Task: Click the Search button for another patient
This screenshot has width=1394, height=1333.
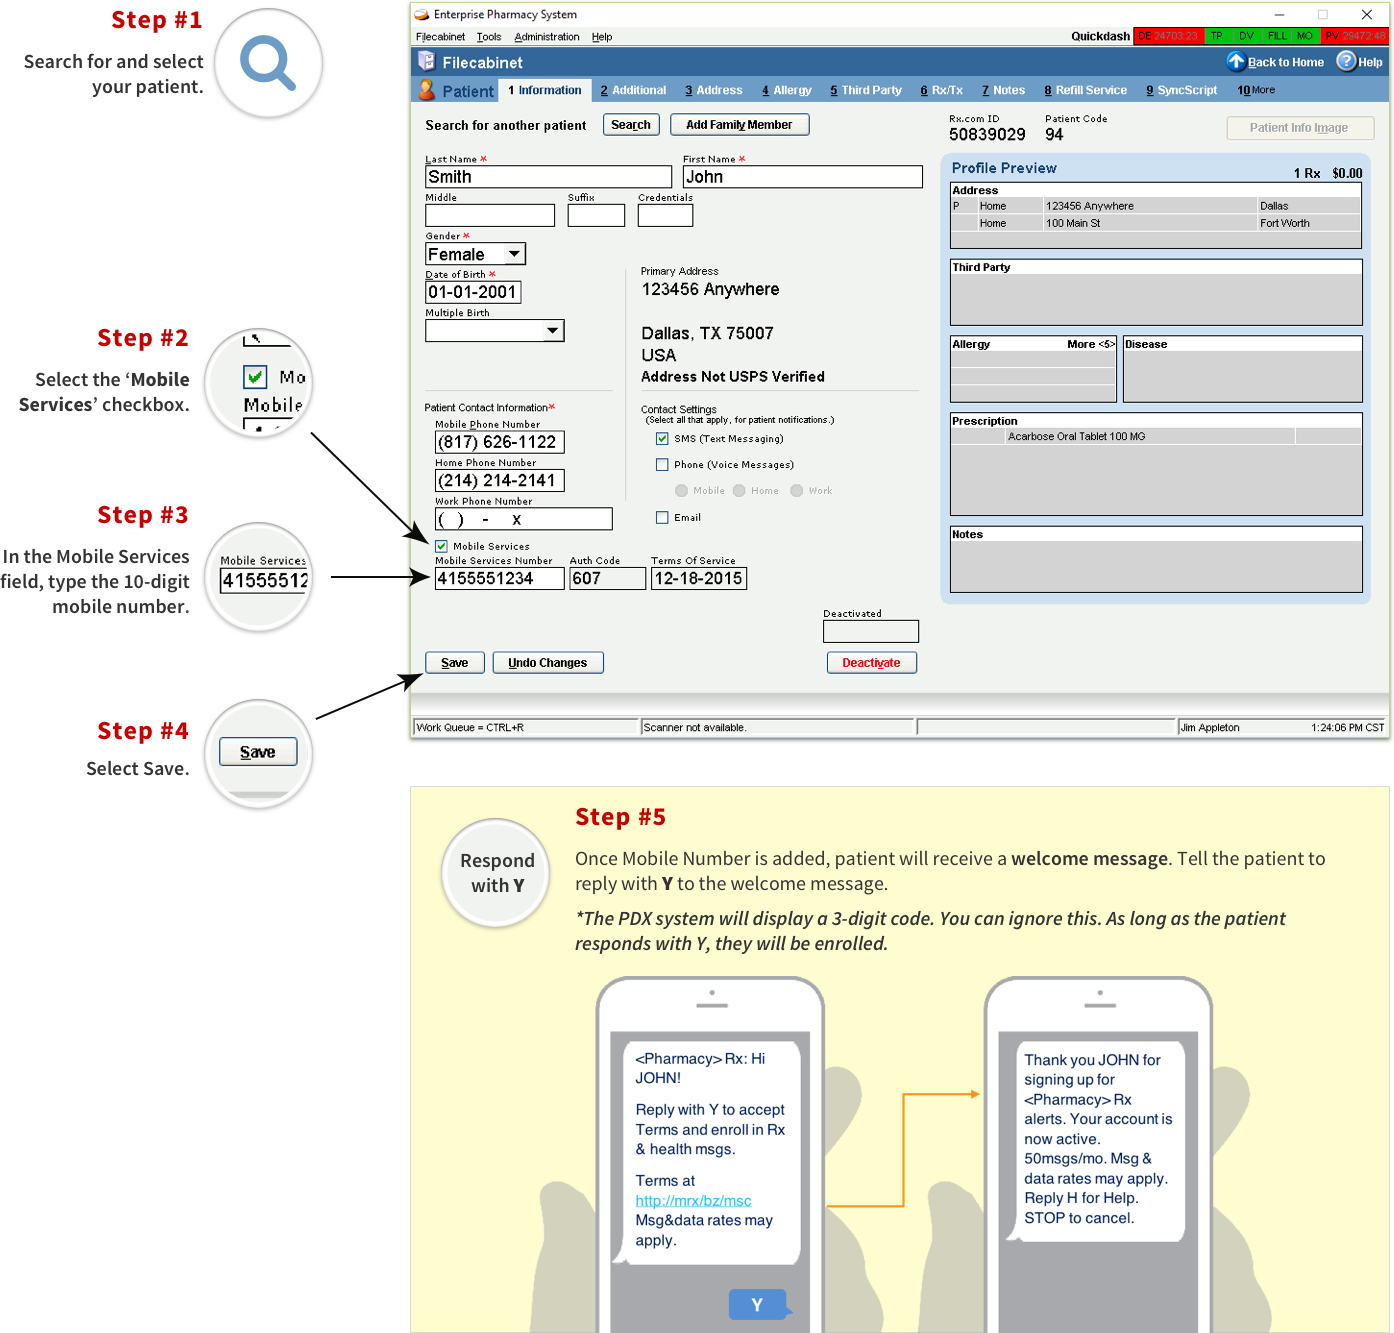Action: 631,125
